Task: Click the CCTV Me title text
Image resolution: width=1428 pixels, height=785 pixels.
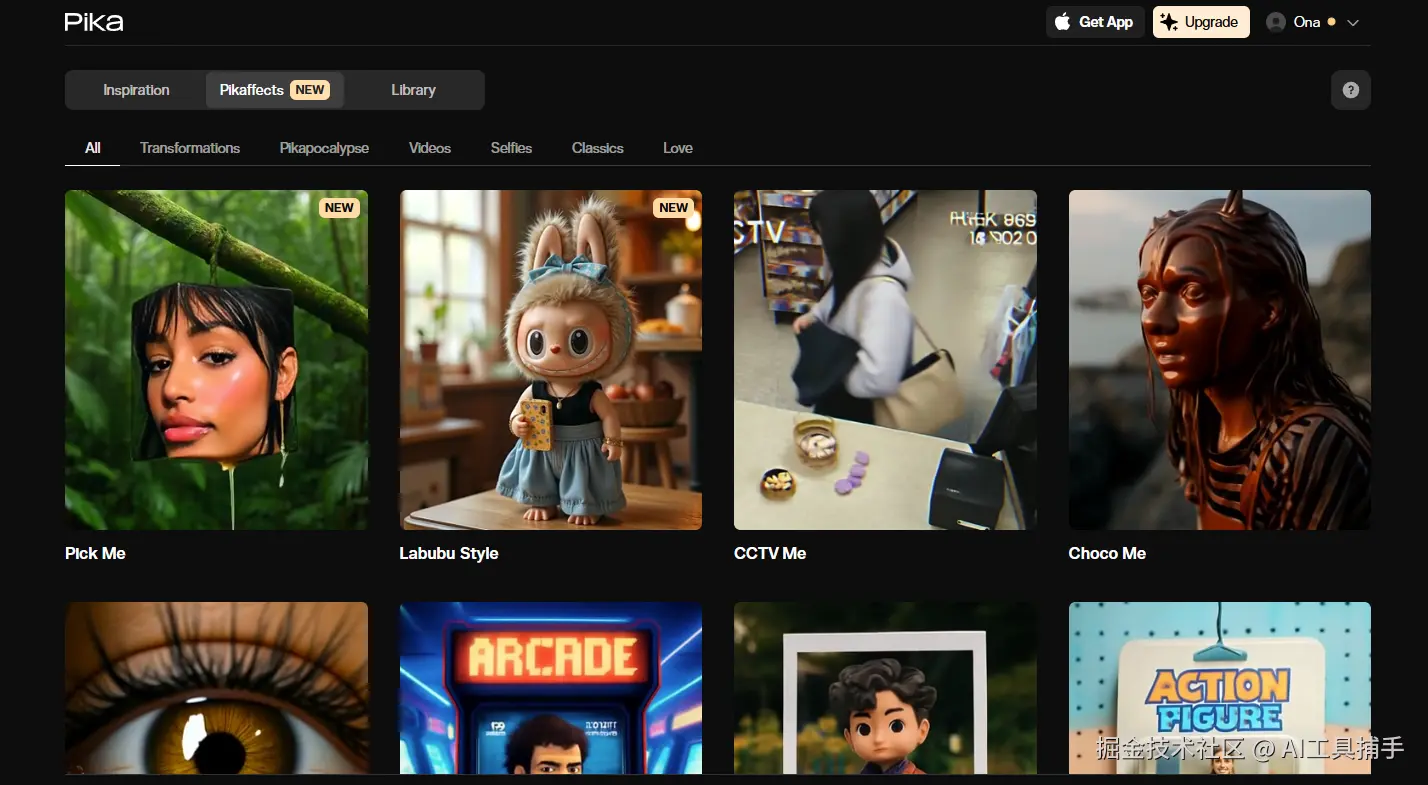Action: 770,553
